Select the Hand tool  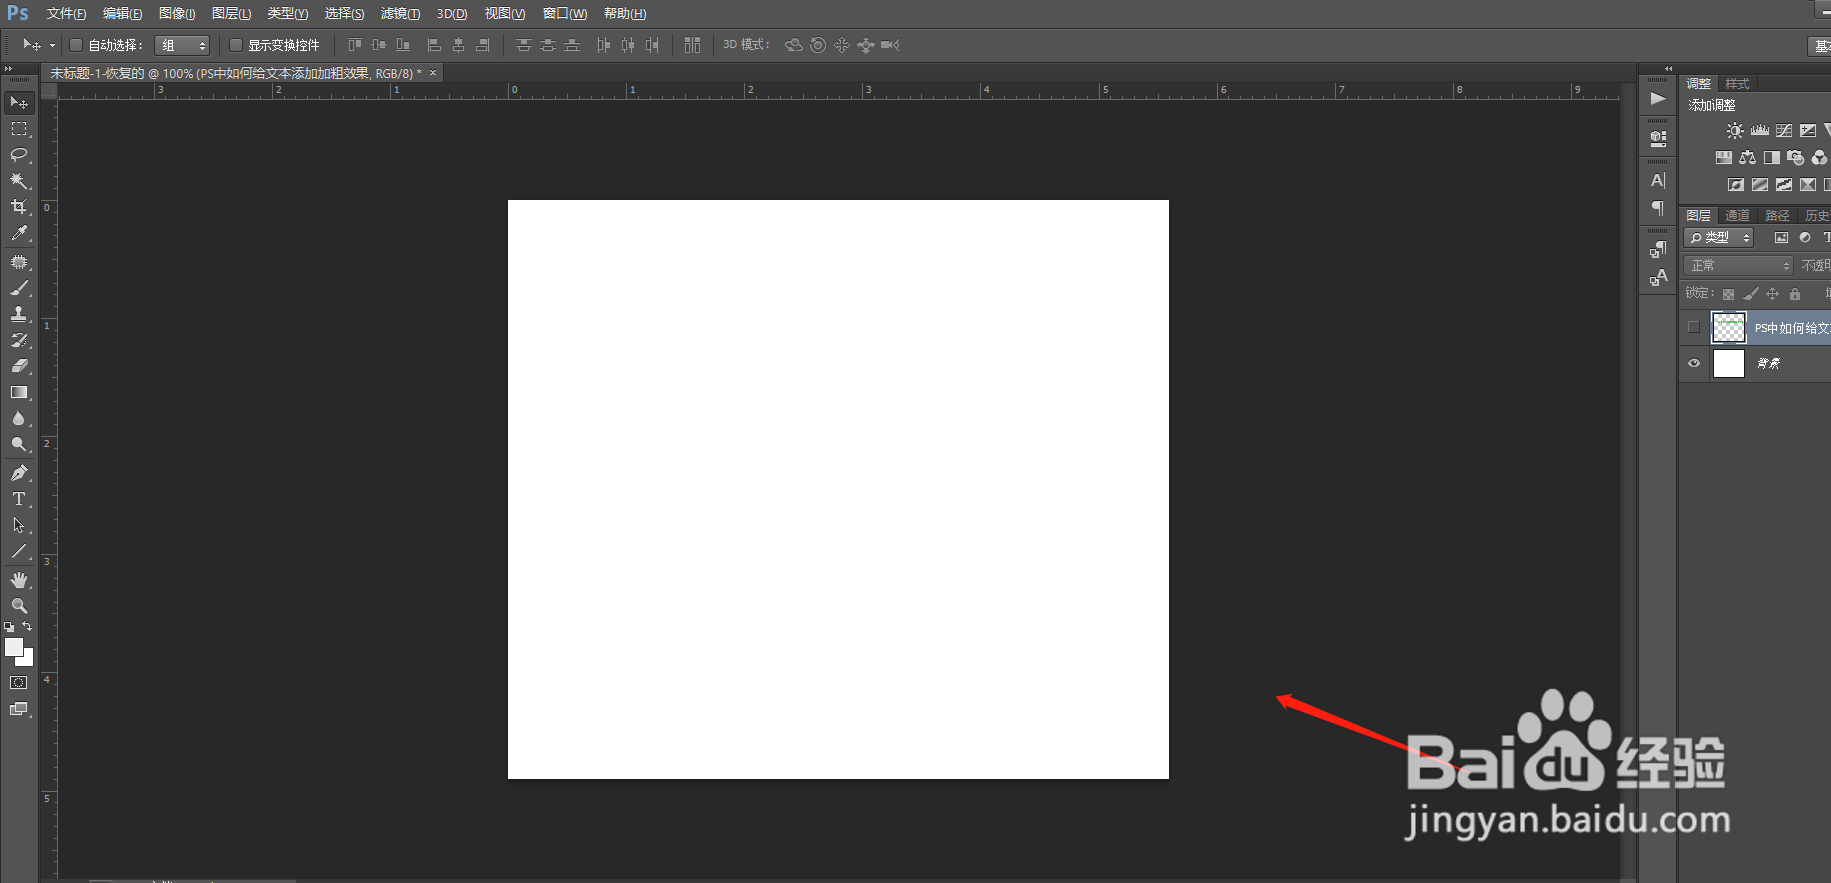coord(19,580)
